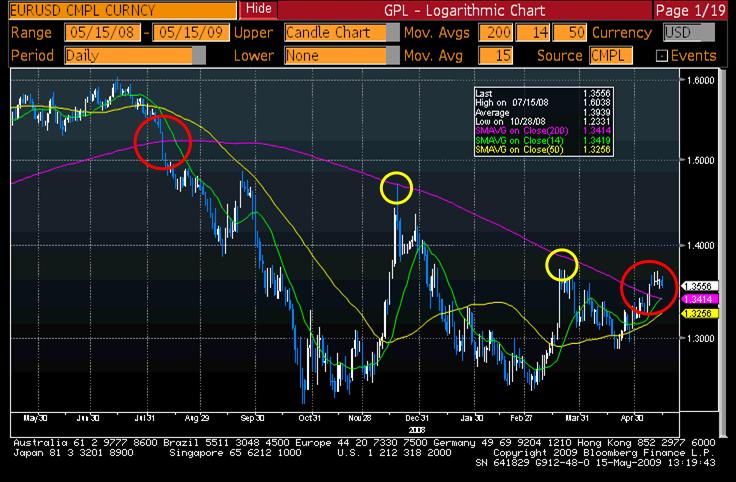Viewport: 736px width, 482px height.
Task: Click the Hide button
Action: pos(260,10)
